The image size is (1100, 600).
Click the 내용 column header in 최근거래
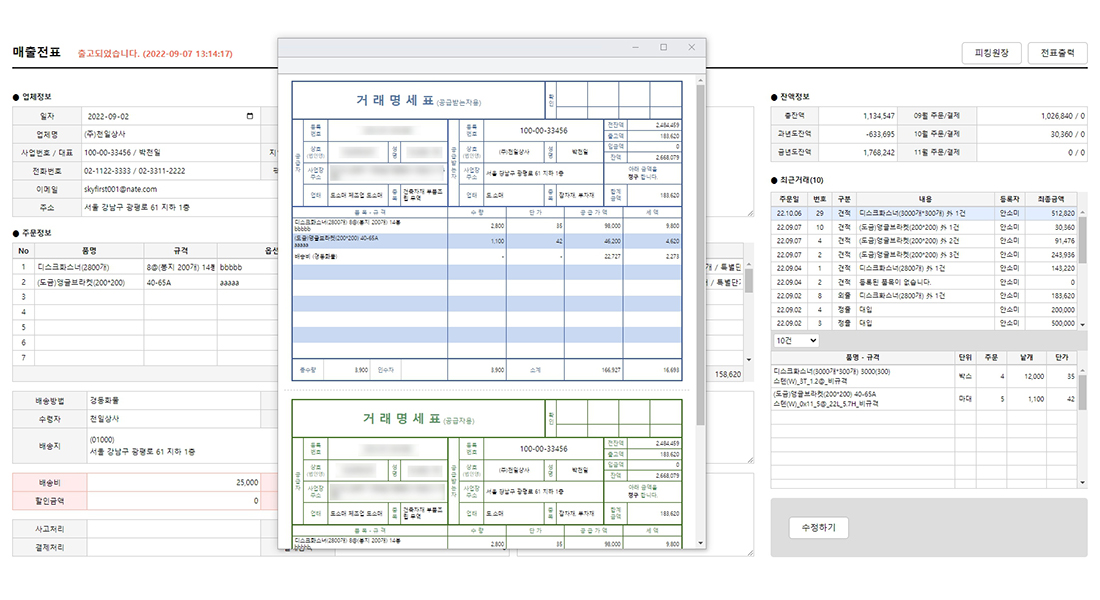click(x=925, y=199)
